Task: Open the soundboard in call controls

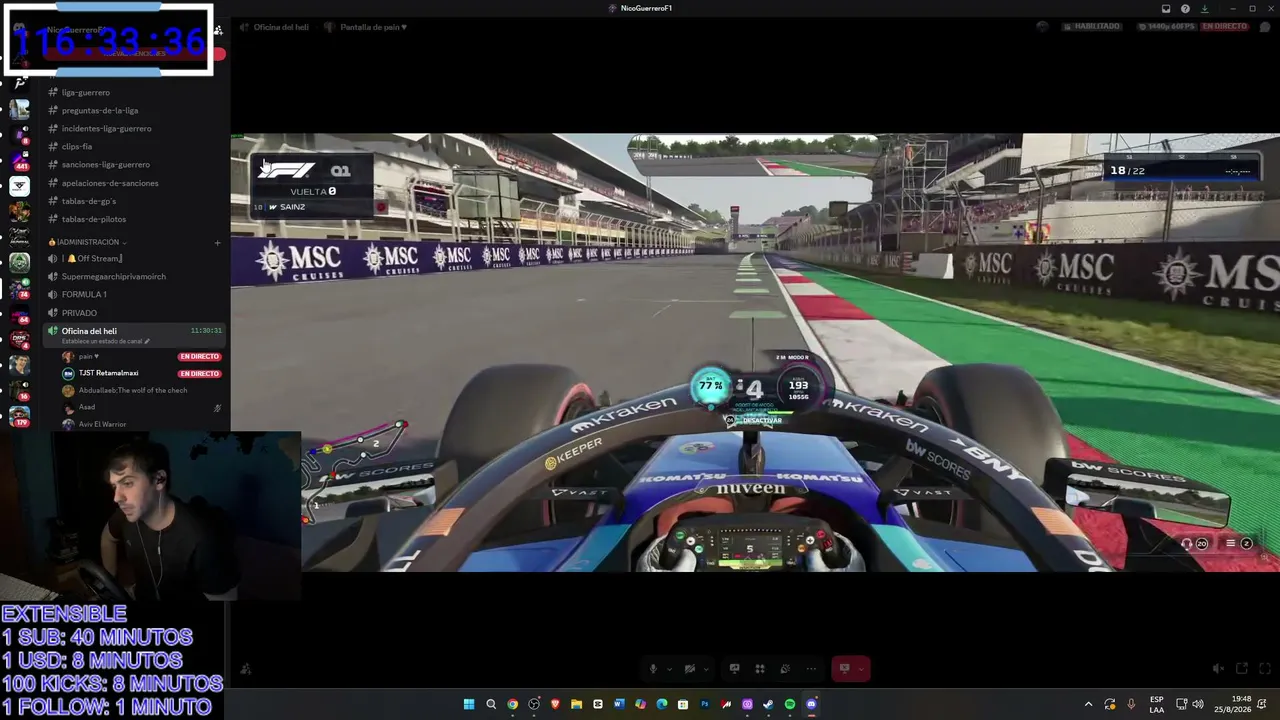Action: point(785,669)
